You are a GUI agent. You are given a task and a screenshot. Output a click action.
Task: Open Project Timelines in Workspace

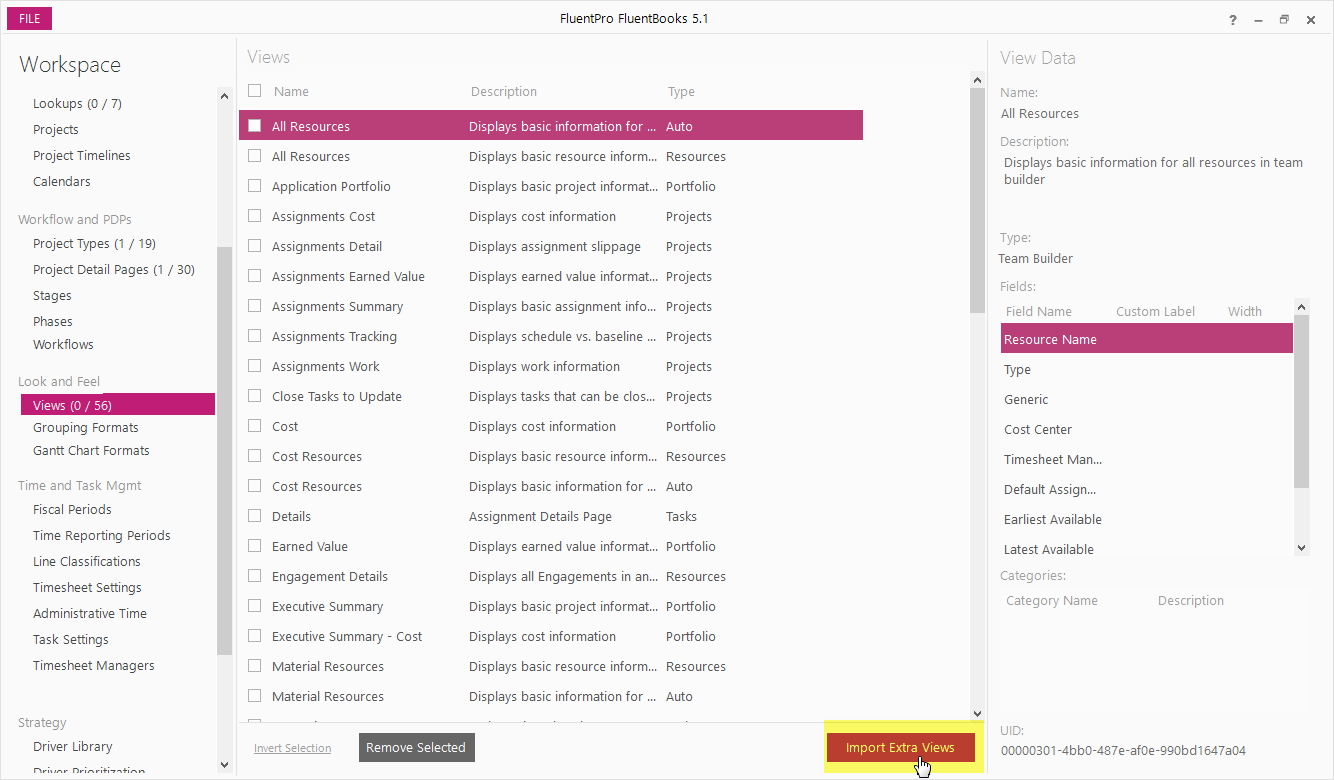82,156
